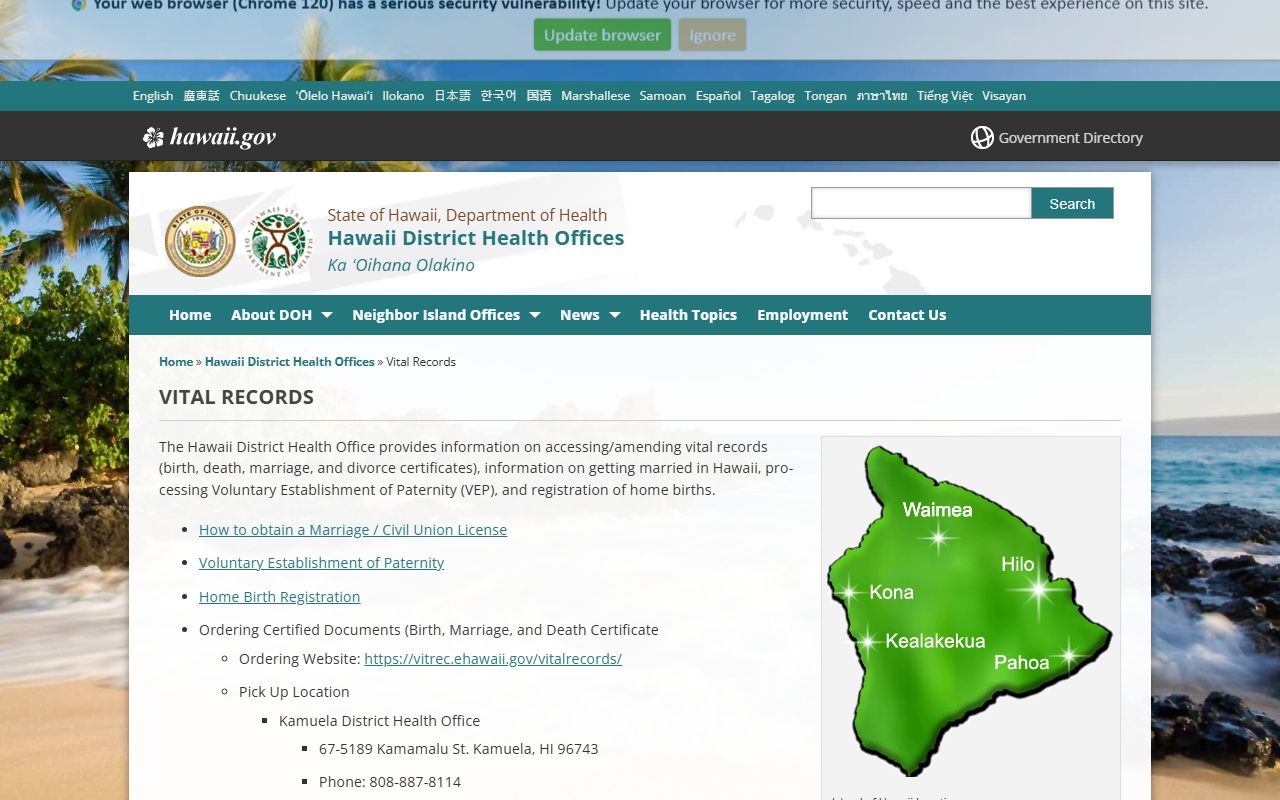Viewport: 1280px width, 800px height.
Task: Open the Home menu item
Action: point(190,315)
